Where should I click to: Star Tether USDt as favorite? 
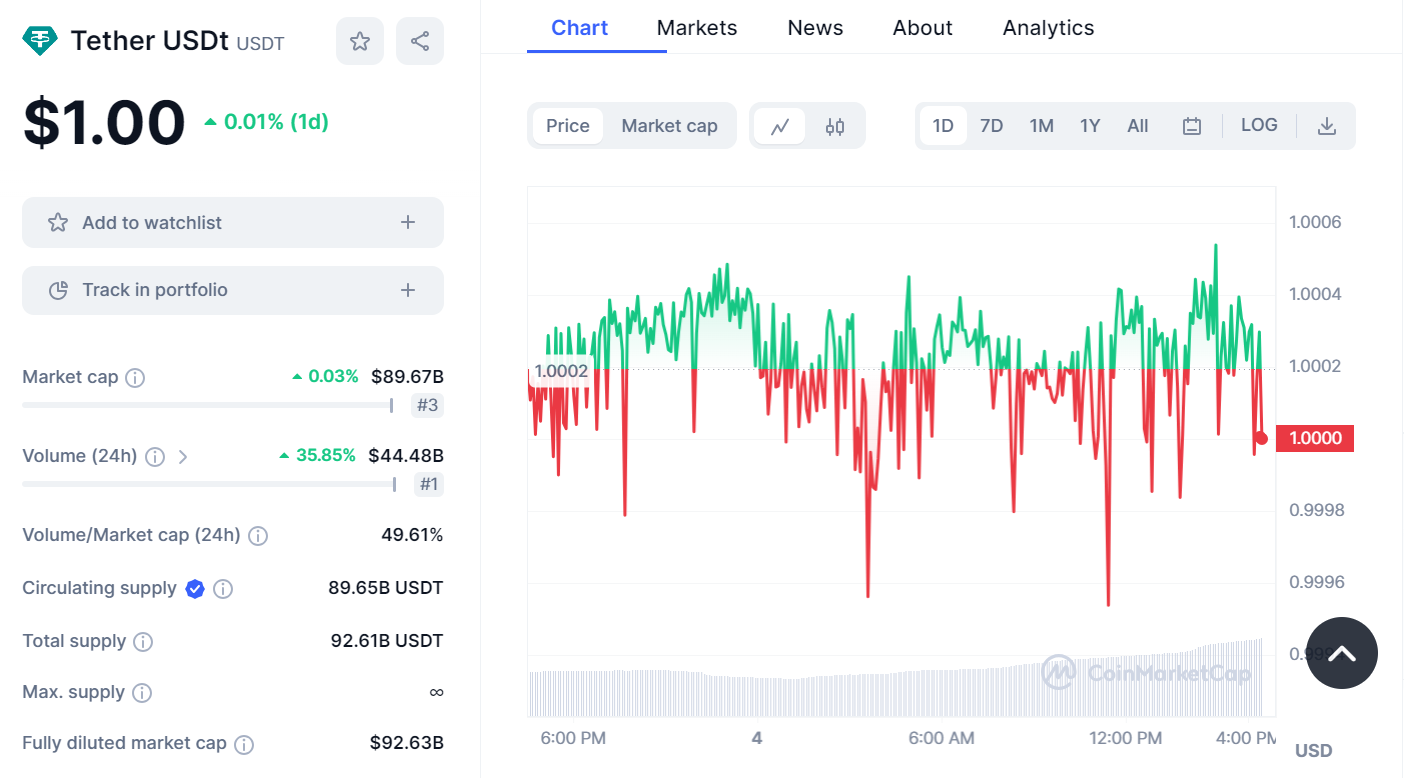click(x=360, y=41)
